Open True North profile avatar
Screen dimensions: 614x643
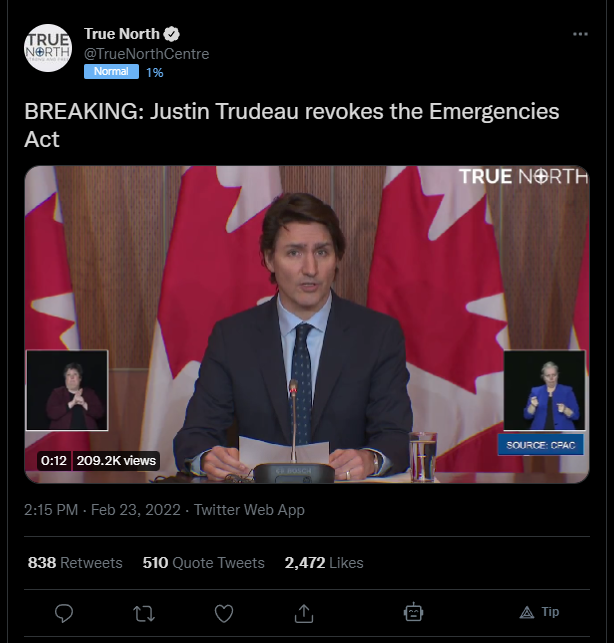coord(48,48)
